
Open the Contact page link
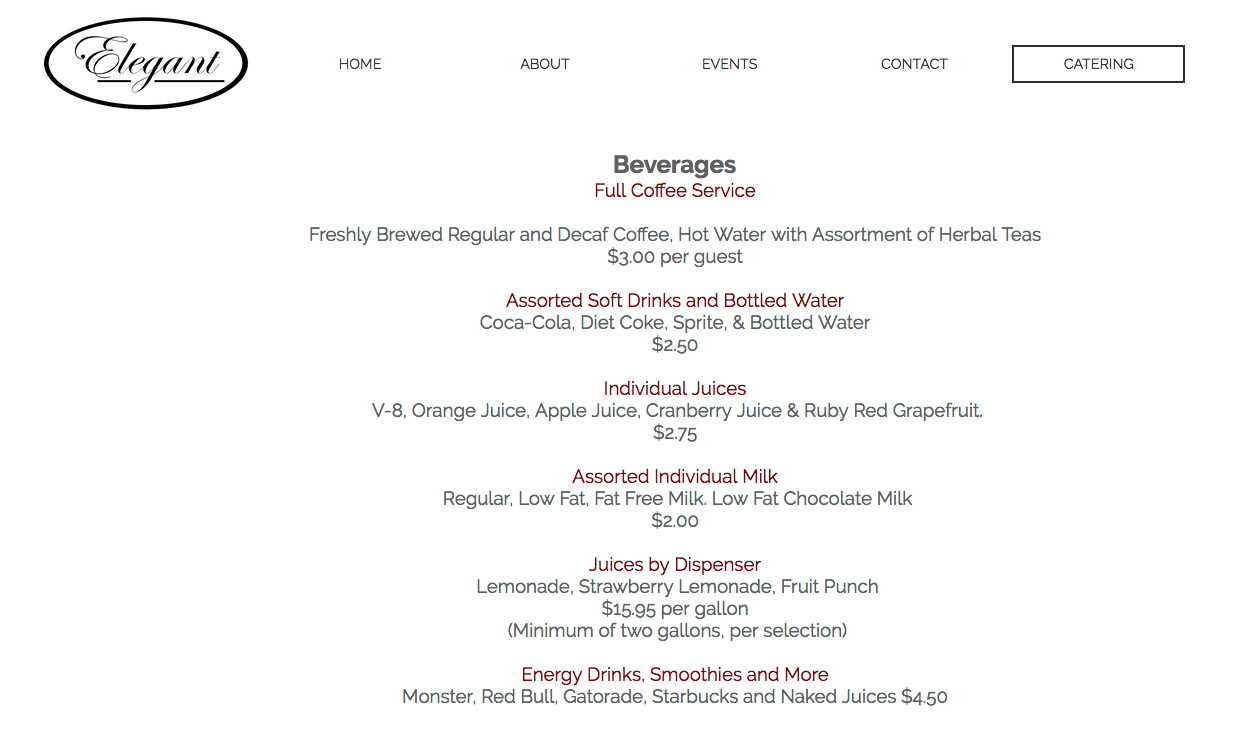pyautogui.click(x=914, y=64)
